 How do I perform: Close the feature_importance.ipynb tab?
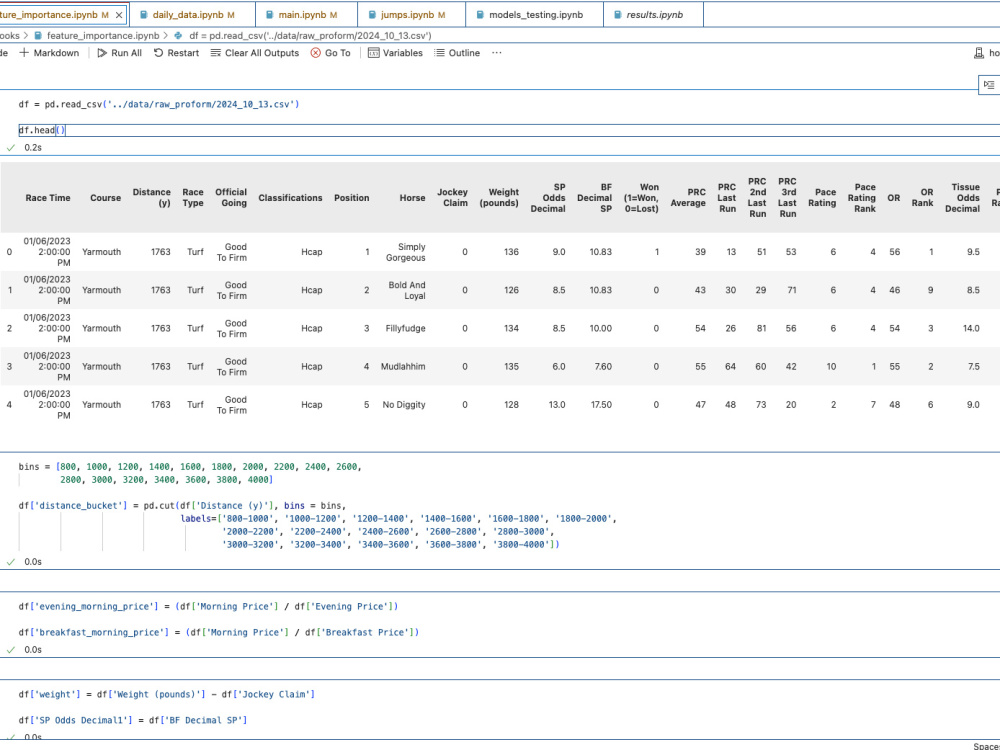point(119,15)
